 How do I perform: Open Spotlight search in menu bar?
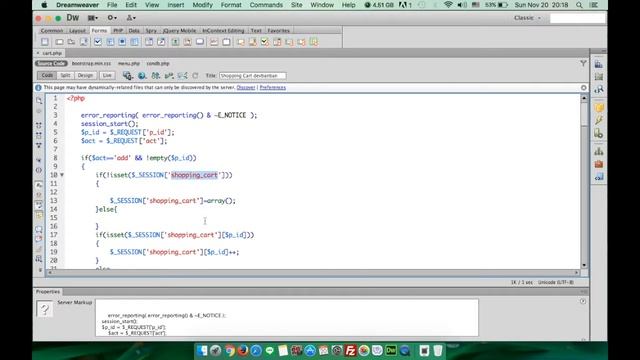tap(579, 5)
